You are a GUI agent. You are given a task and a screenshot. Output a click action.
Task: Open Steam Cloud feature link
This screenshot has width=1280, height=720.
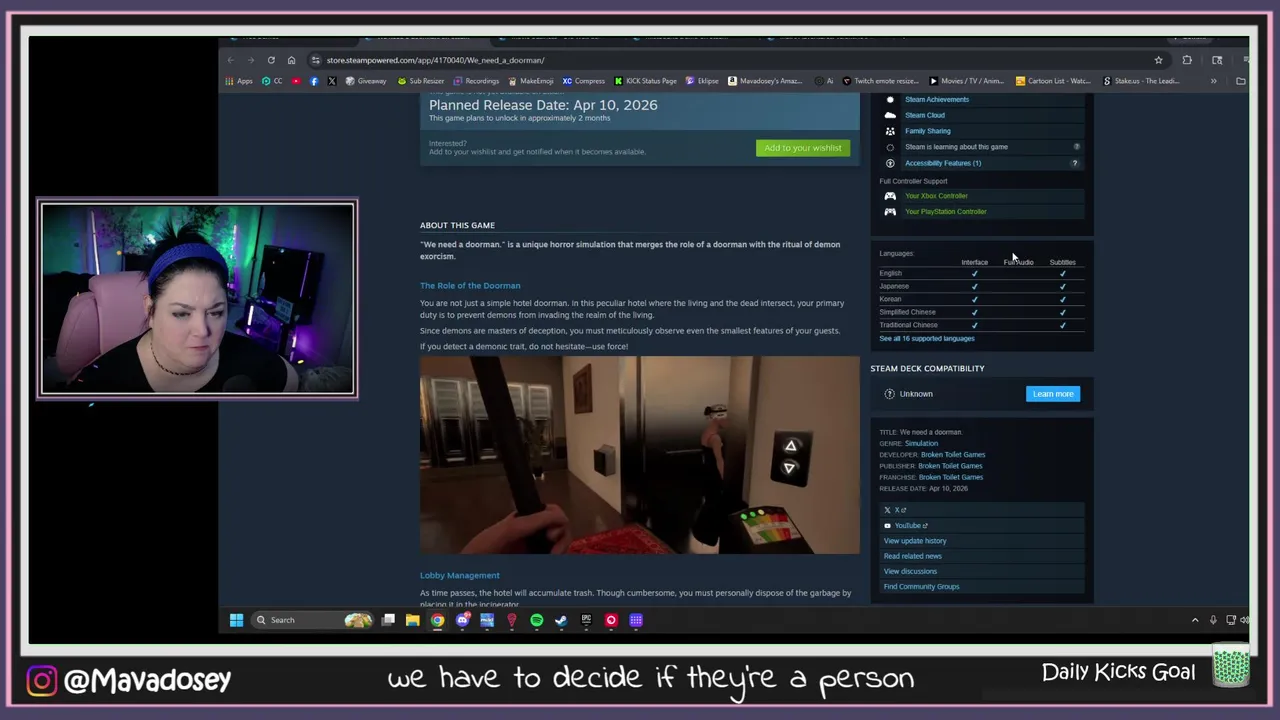[x=925, y=115]
